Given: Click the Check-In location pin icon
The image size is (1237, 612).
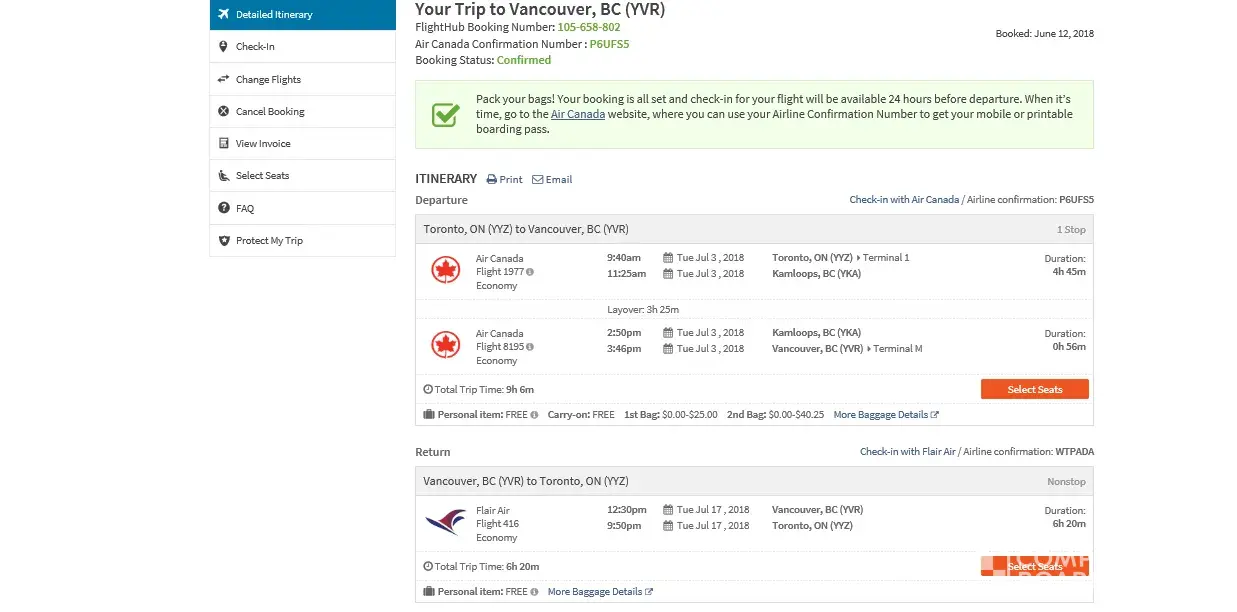Looking at the screenshot, I should 224,46.
